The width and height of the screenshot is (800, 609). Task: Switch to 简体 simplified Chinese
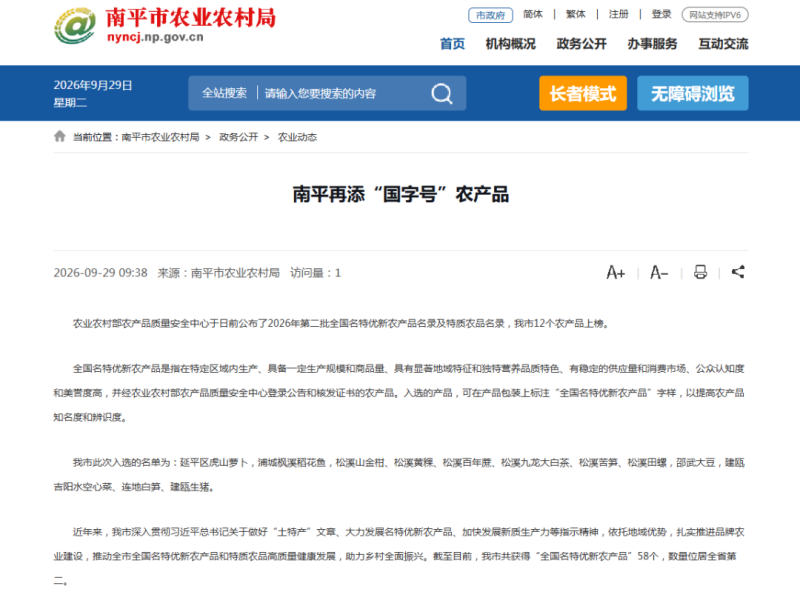(x=533, y=15)
